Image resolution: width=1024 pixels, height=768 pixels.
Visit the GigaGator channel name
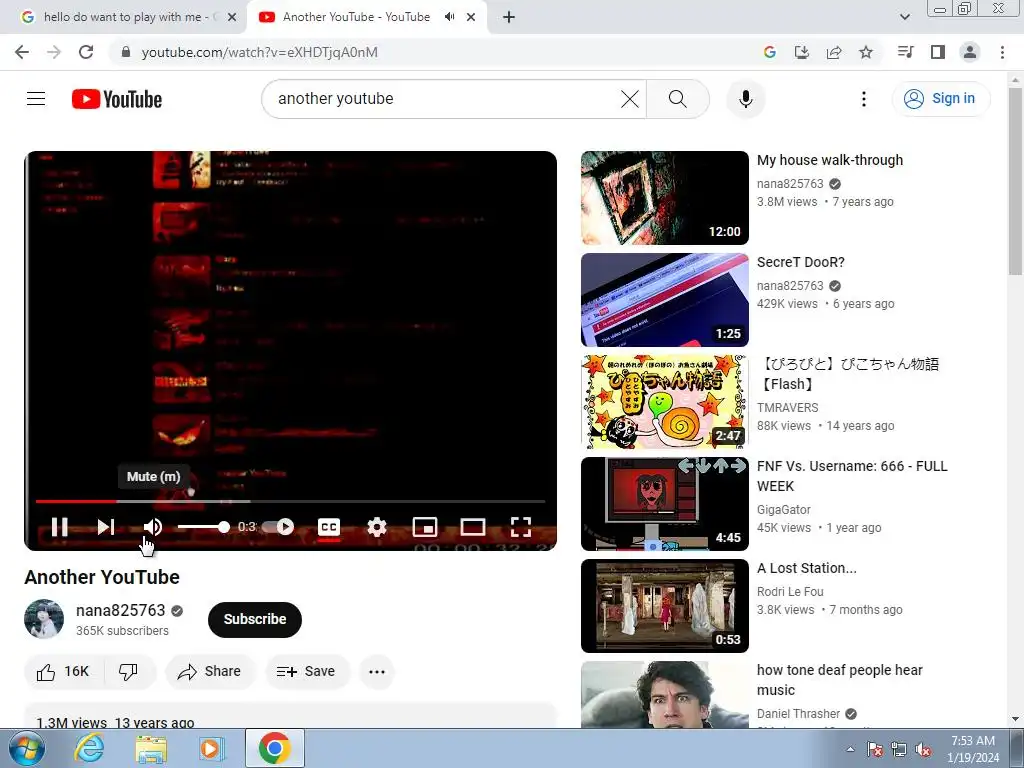[784, 509]
